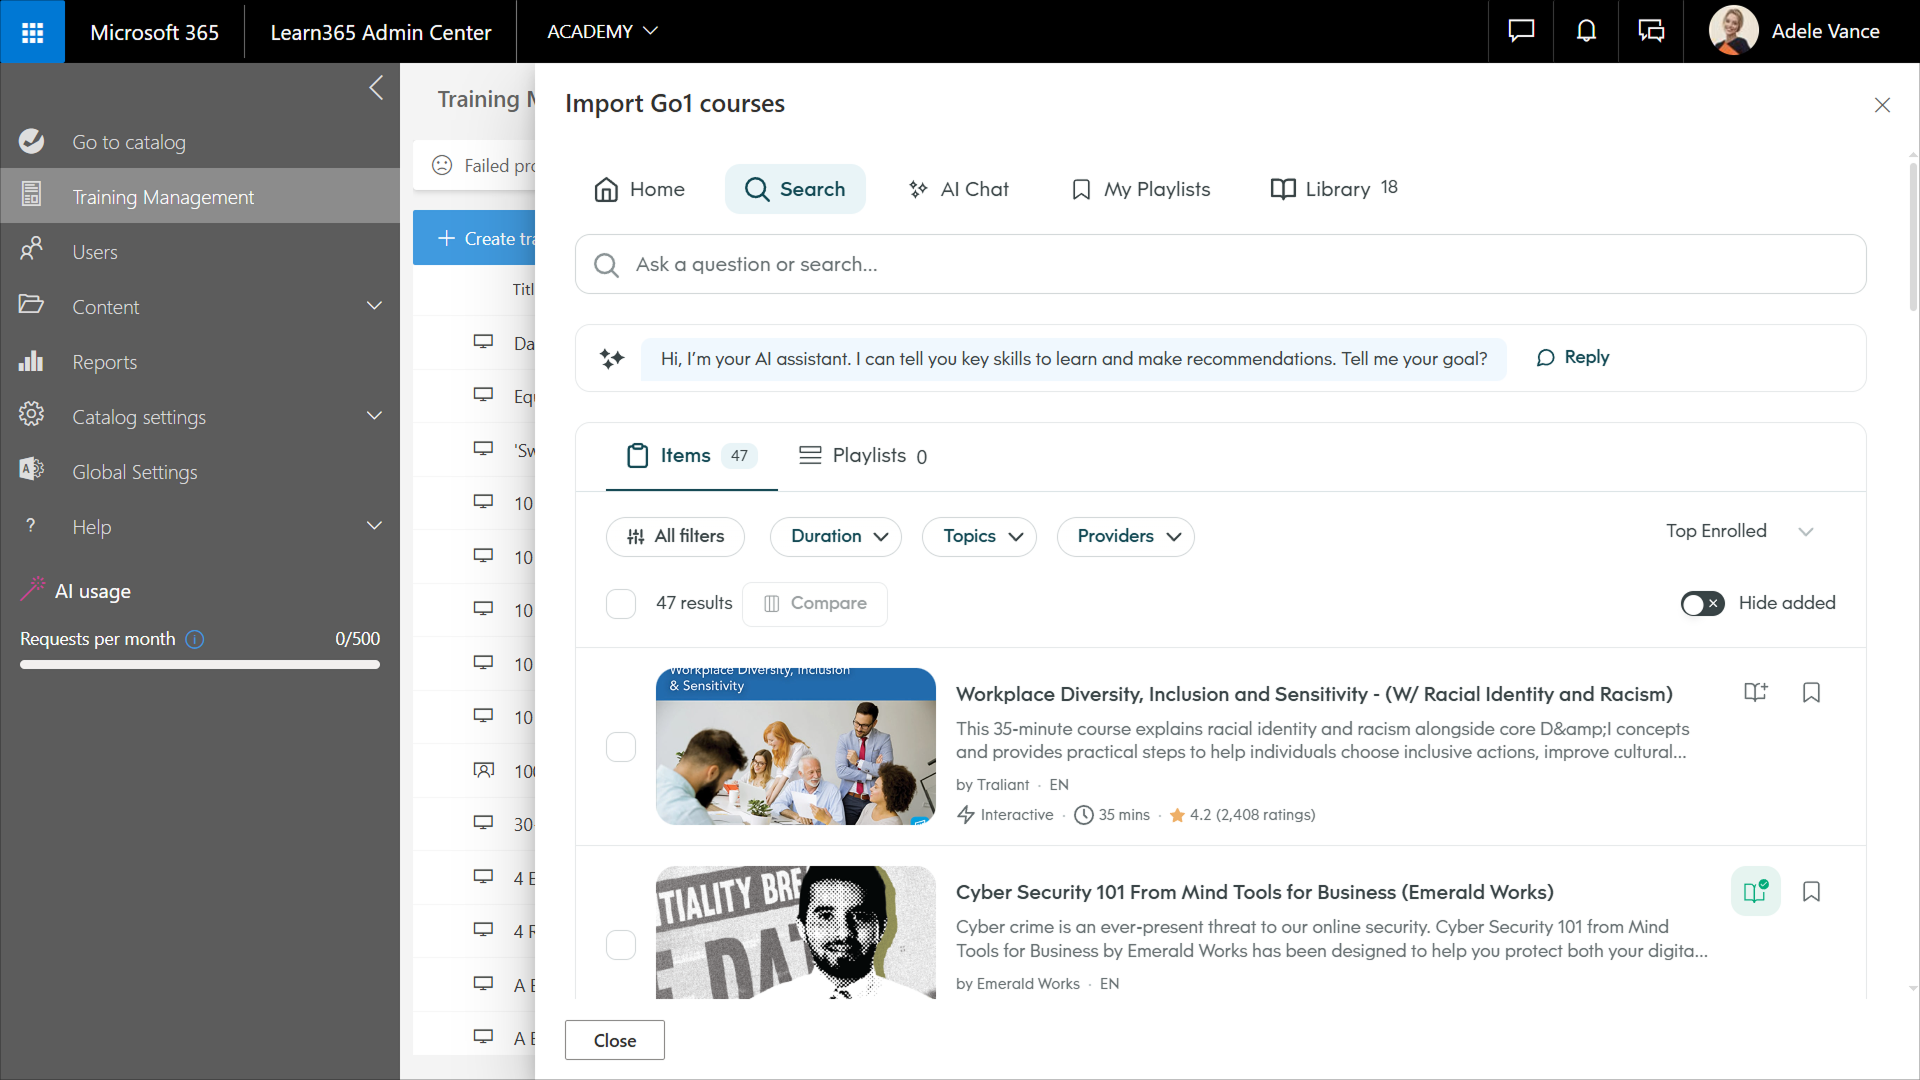1920x1080 pixels.
Task: Click the info icon beside Requests per month
Action: click(x=195, y=639)
